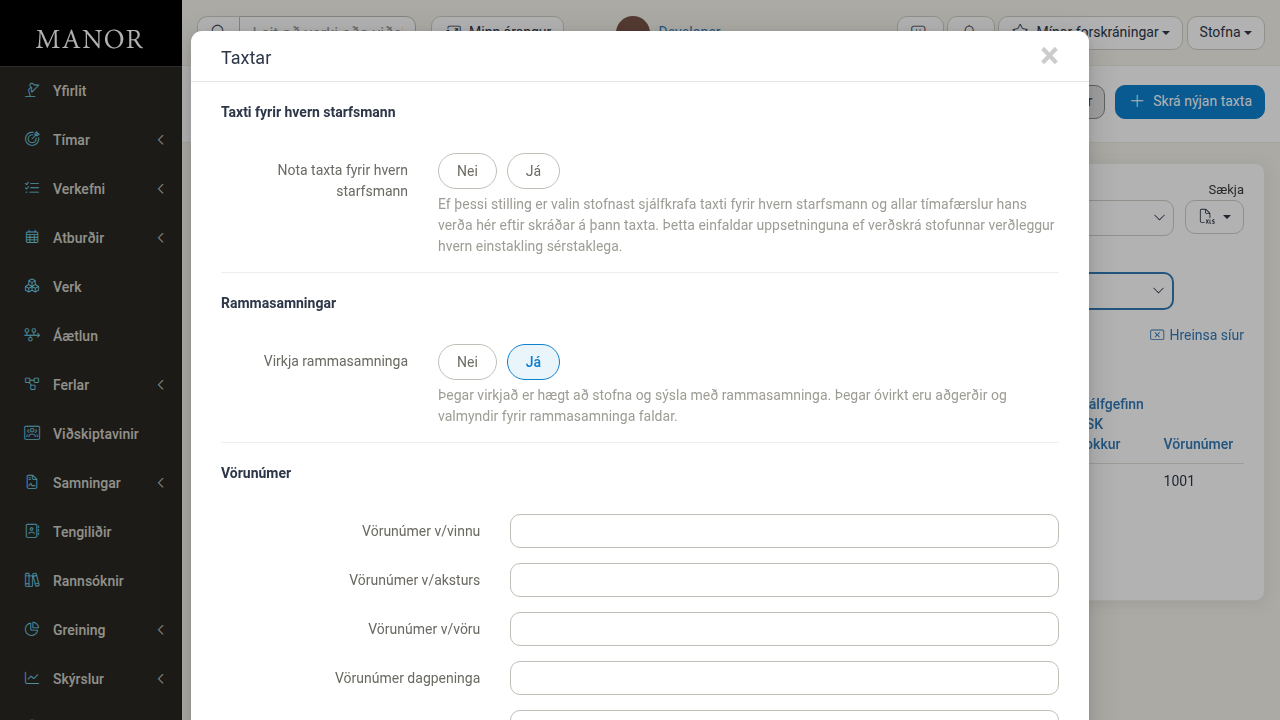Screen dimensions: 1280x720
Task: Focus the Vörunúmer dagpeninga field
Action: click(x=784, y=678)
